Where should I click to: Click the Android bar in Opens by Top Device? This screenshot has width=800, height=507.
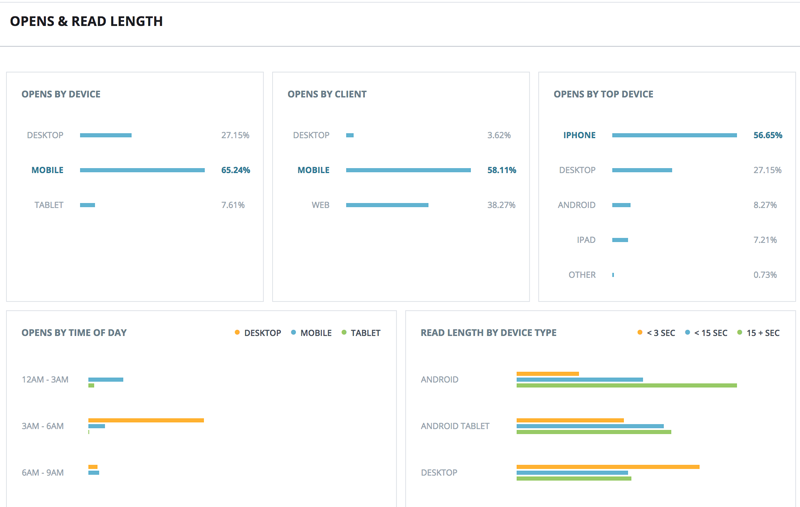pyautogui.click(x=621, y=205)
